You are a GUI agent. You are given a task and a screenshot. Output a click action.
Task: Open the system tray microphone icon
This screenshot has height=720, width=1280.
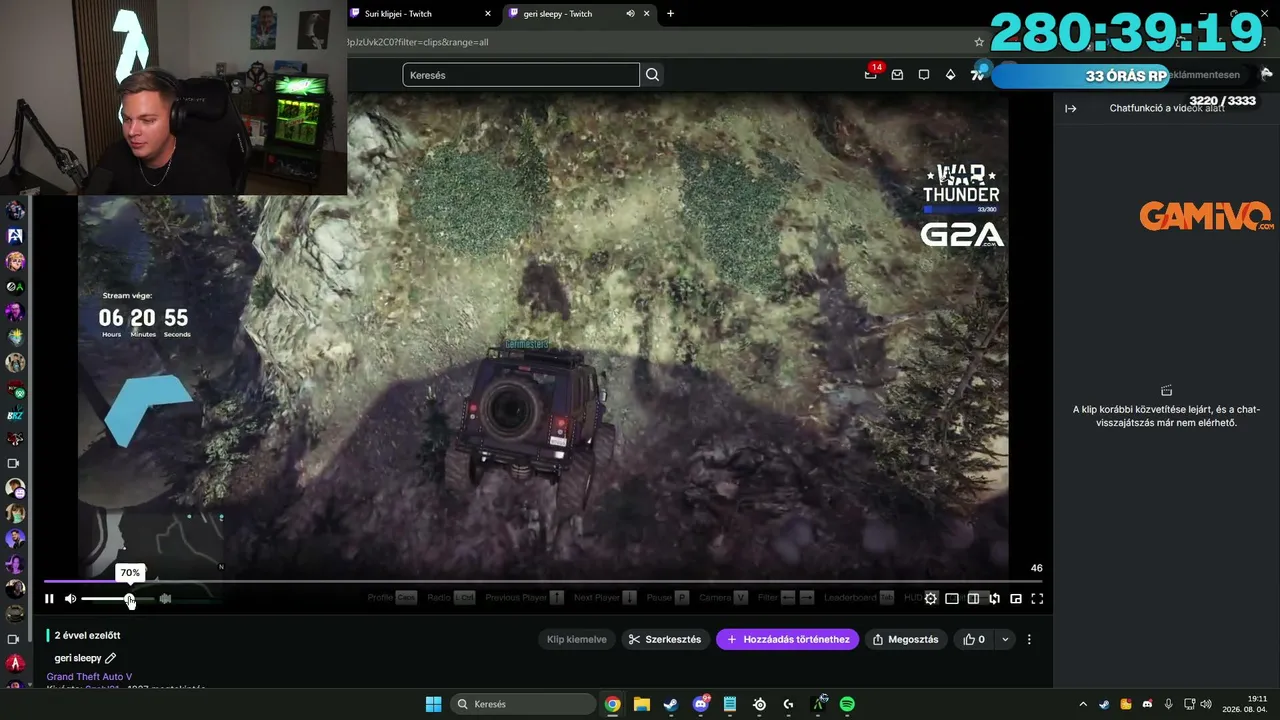(x=1168, y=704)
